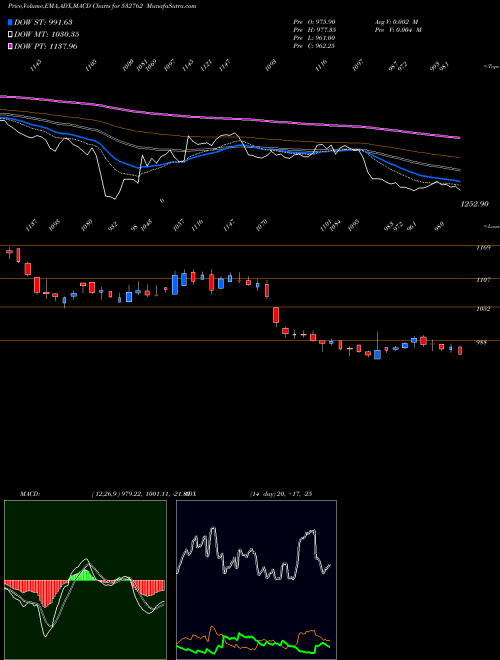This screenshot has height=660, width=500.
Task: Click the 'Pre O: 973.90' value
Action: pyautogui.click(x=314, y=21)
